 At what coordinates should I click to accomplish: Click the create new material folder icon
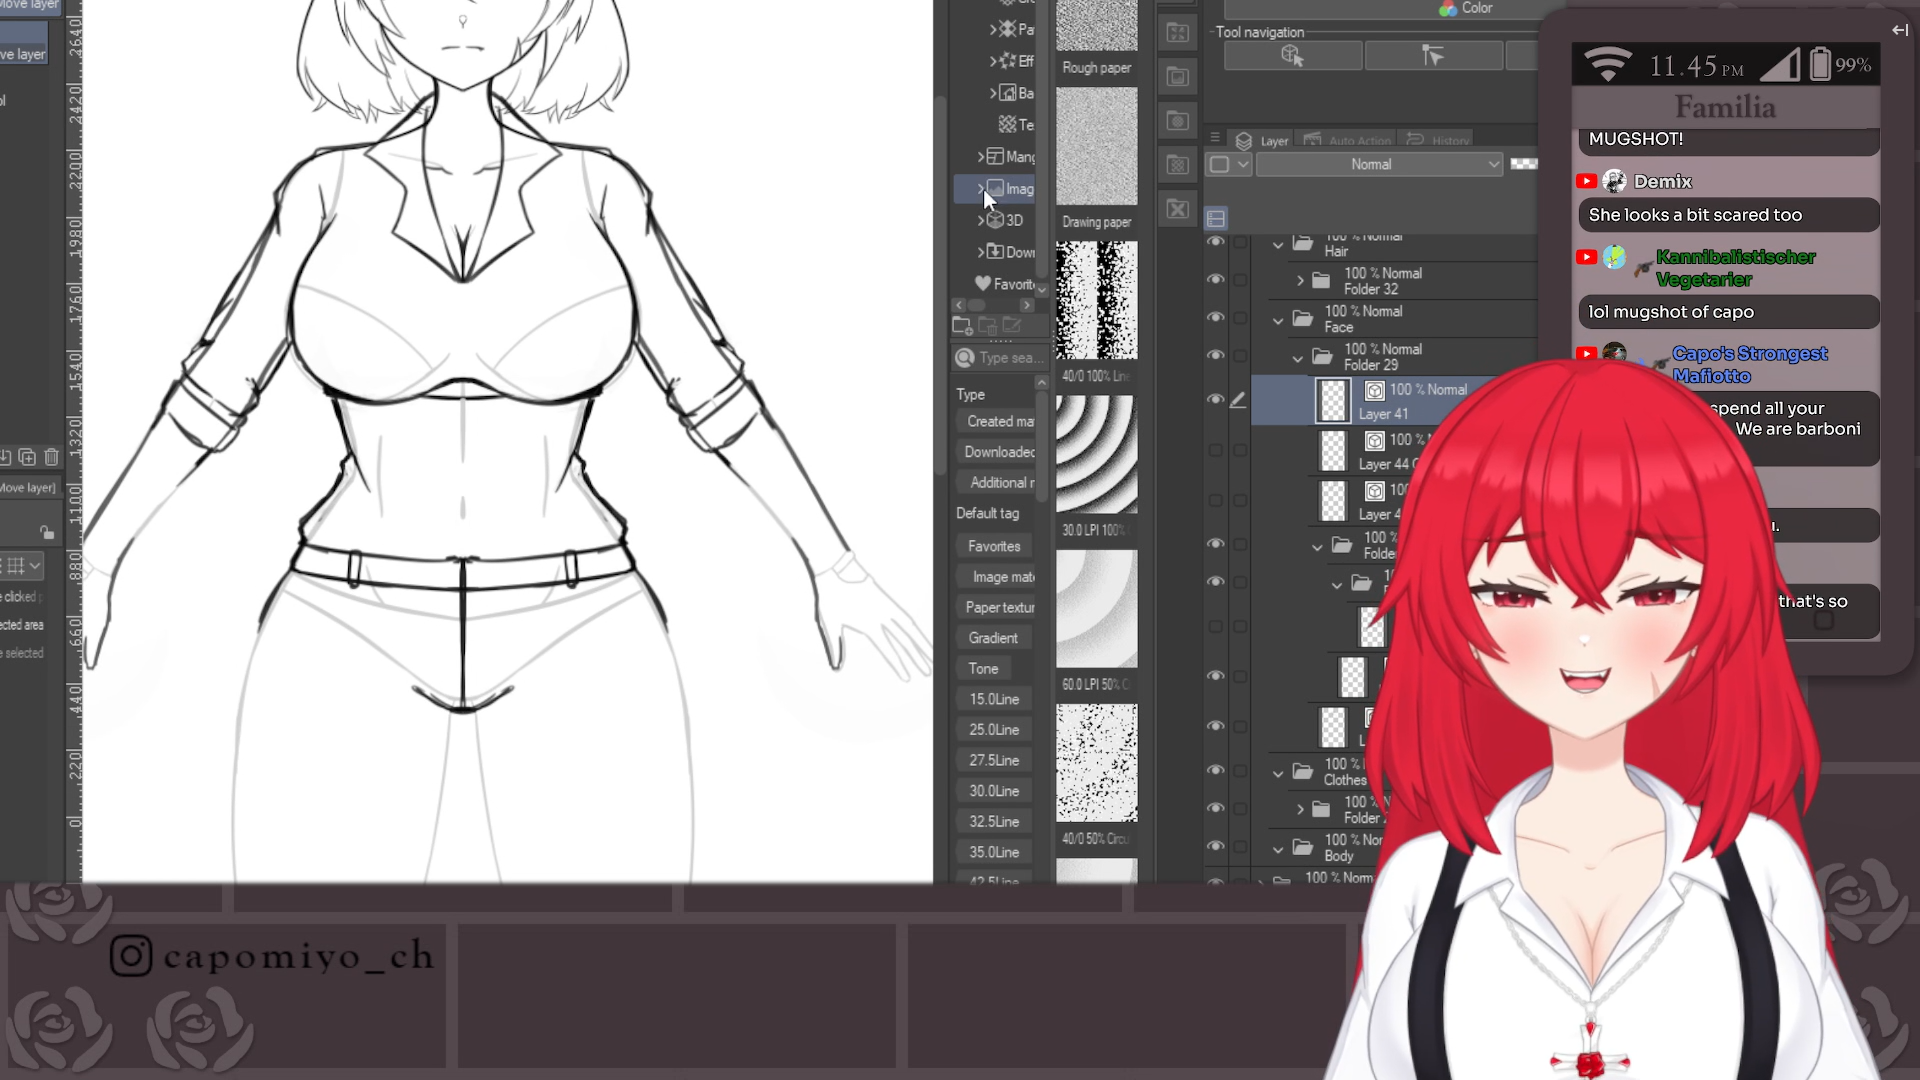click(962, 326)
